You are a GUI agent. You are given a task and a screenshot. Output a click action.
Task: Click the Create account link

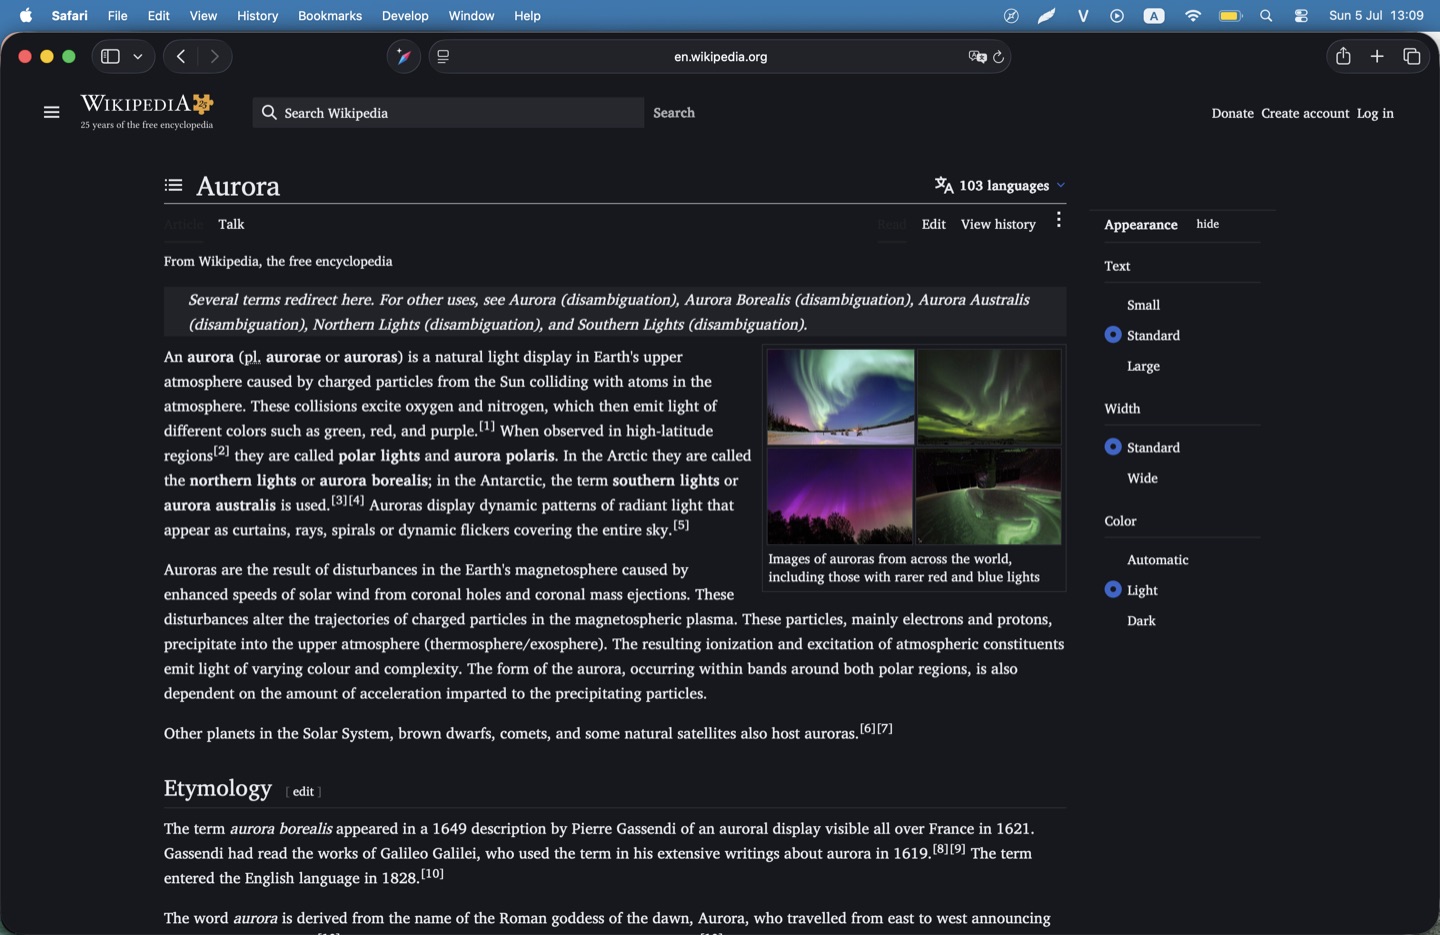(x=1305, y=113)
